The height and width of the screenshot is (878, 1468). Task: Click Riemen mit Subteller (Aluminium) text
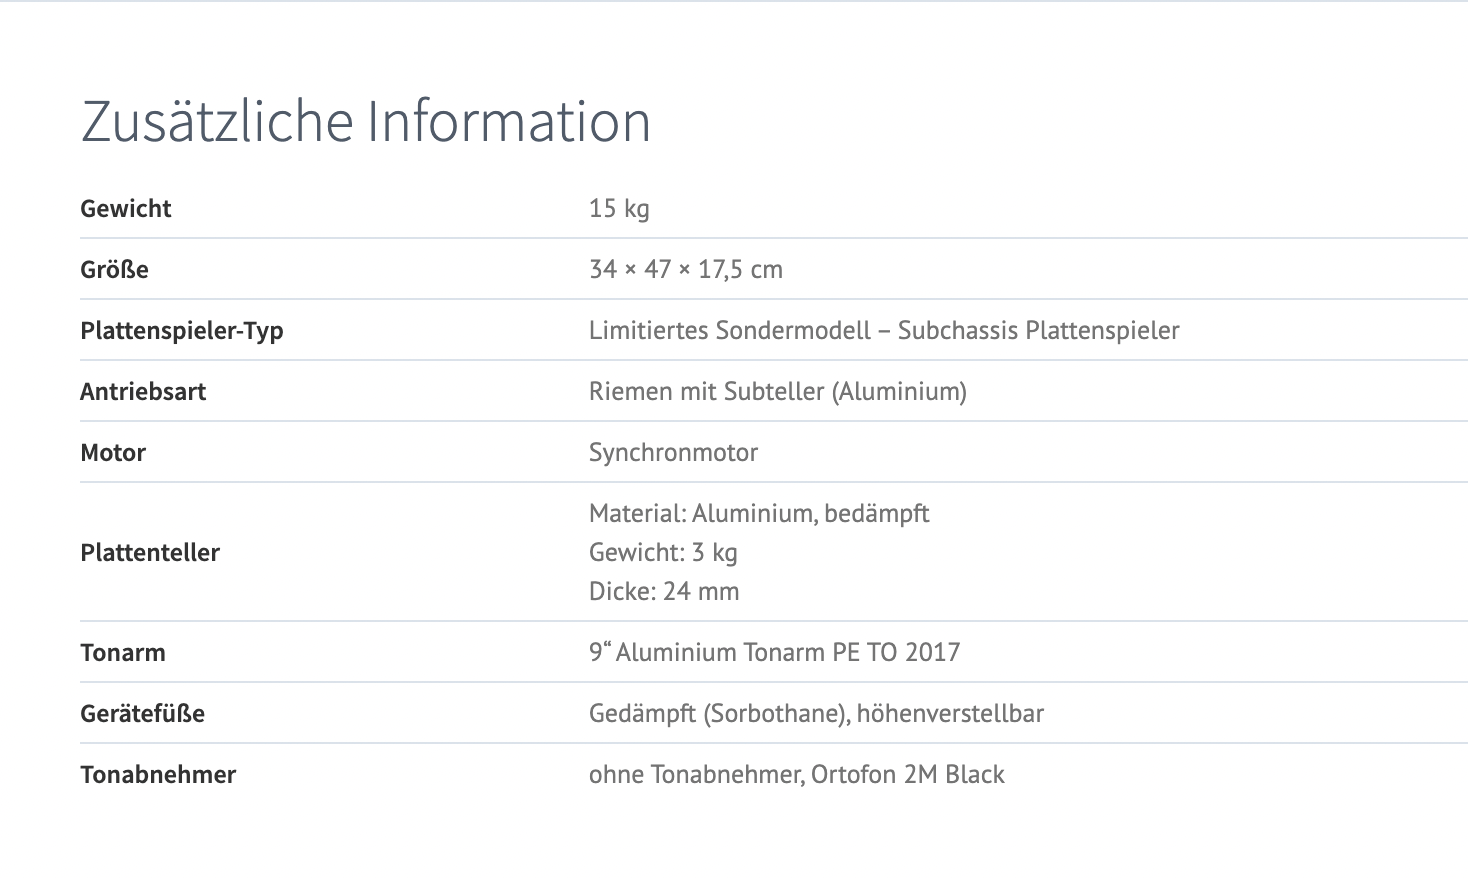[x=778, y=391]
